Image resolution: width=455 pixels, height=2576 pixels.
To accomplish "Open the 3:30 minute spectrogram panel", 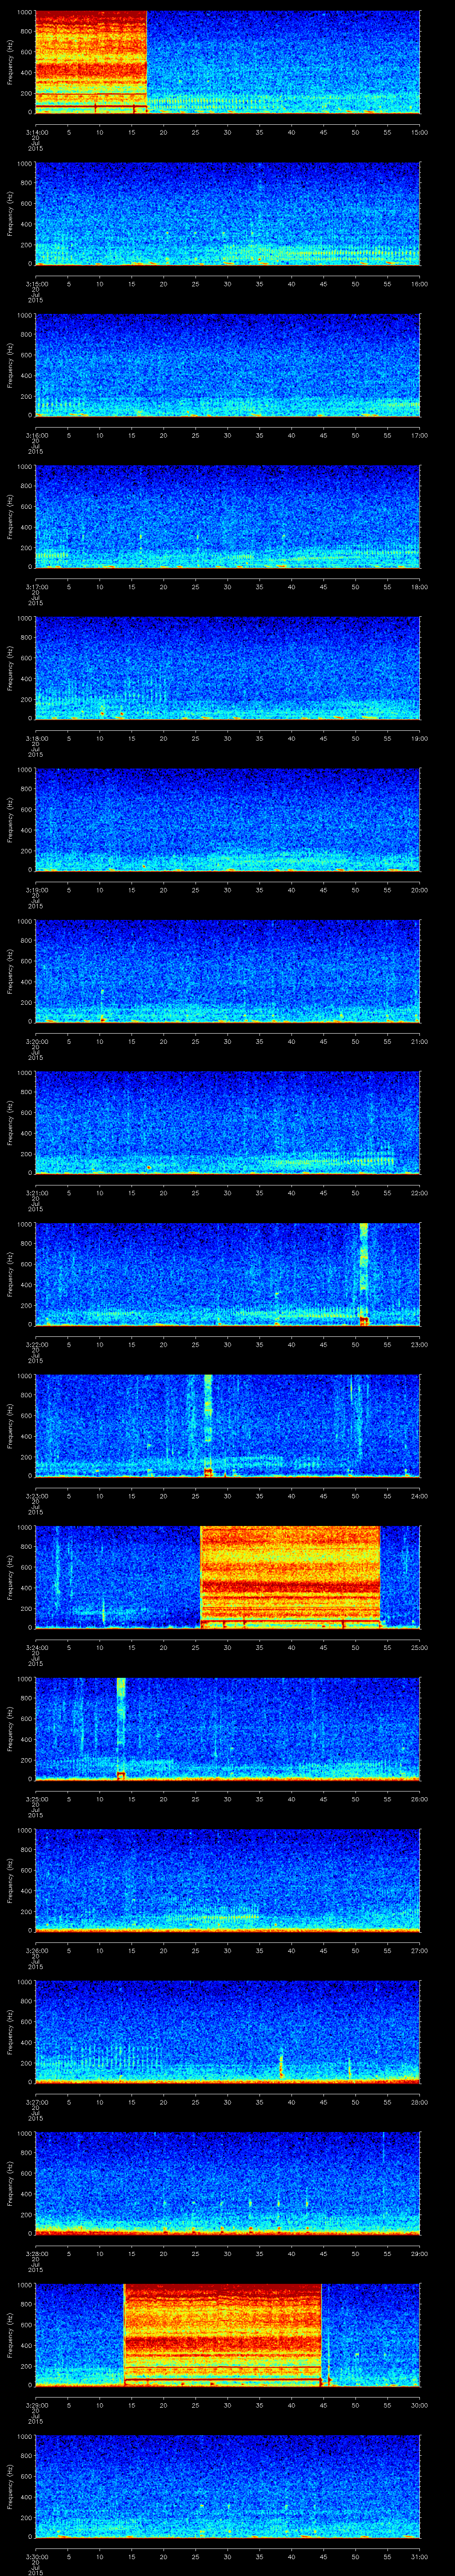I will 228,2487.
